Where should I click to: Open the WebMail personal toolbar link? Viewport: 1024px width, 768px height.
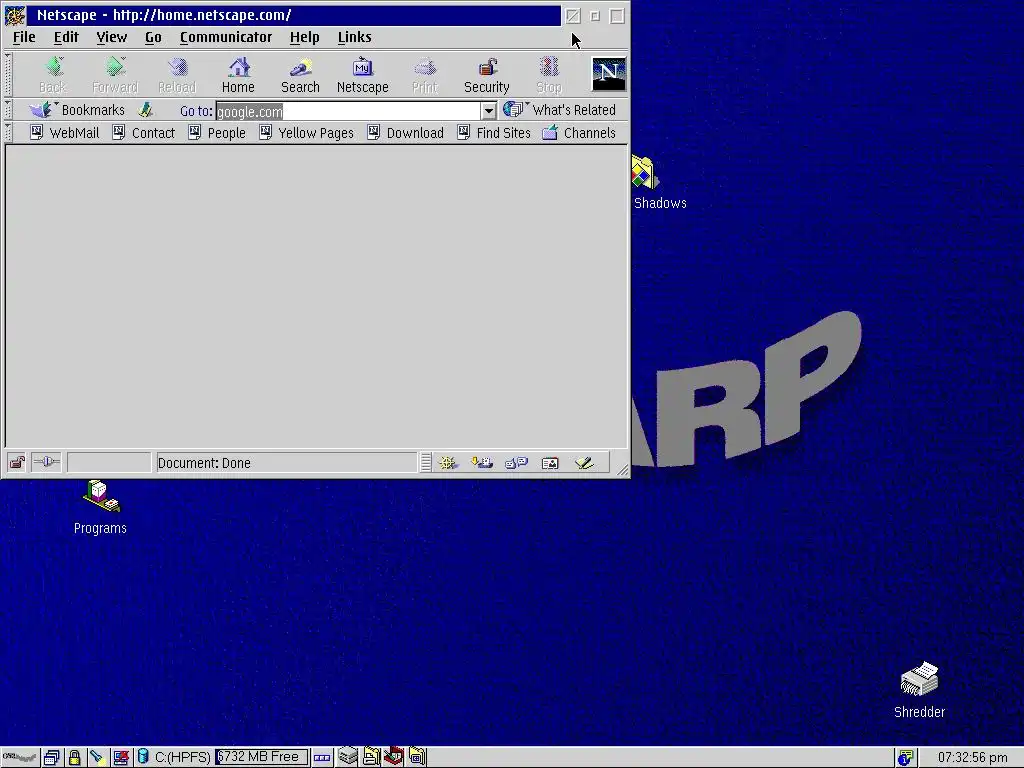(x=65, y=133)
